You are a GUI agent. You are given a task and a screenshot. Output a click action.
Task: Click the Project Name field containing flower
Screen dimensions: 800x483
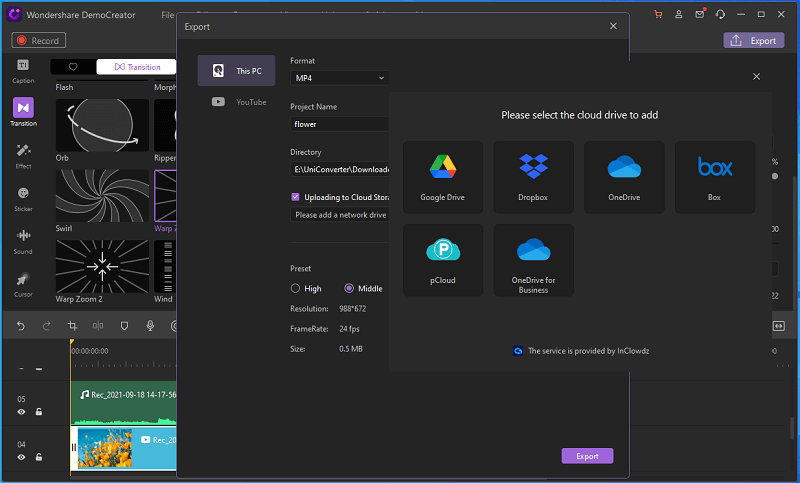click(x=339, y=124)
